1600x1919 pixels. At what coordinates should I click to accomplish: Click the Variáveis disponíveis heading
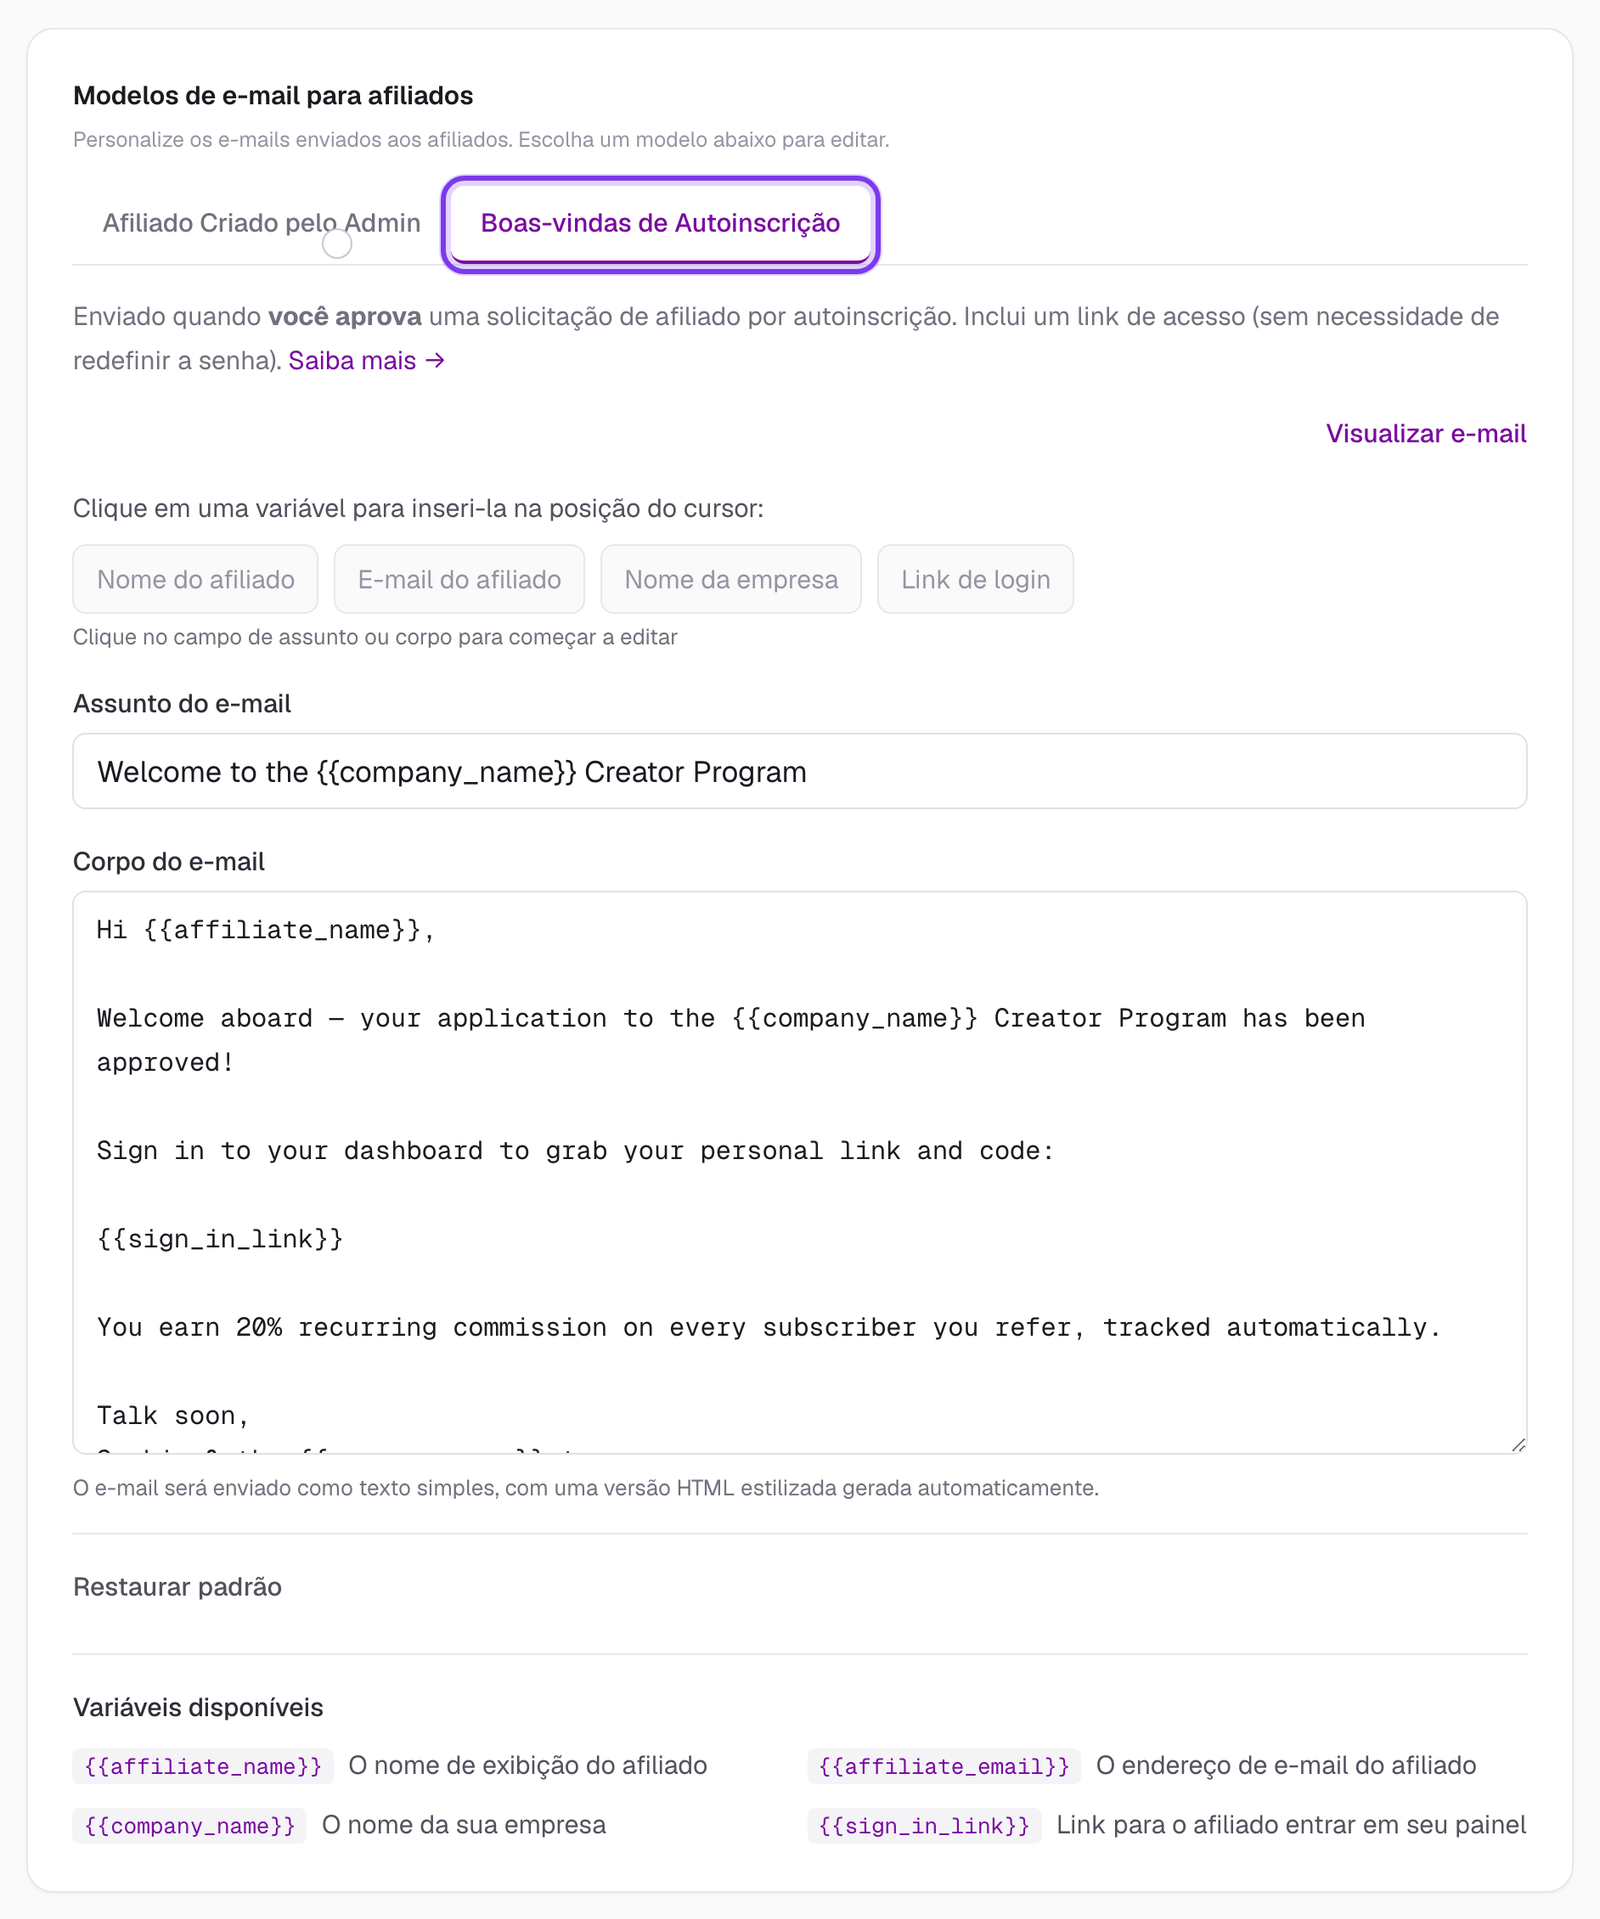pos(198,1707)
